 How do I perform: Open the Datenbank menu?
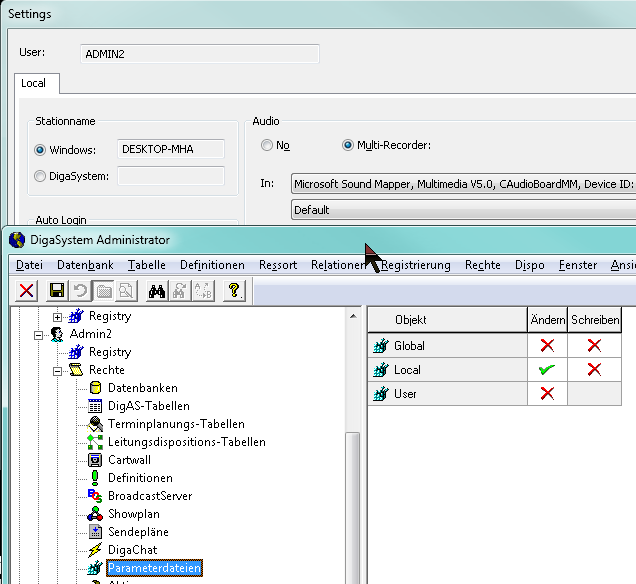(85, 265)
